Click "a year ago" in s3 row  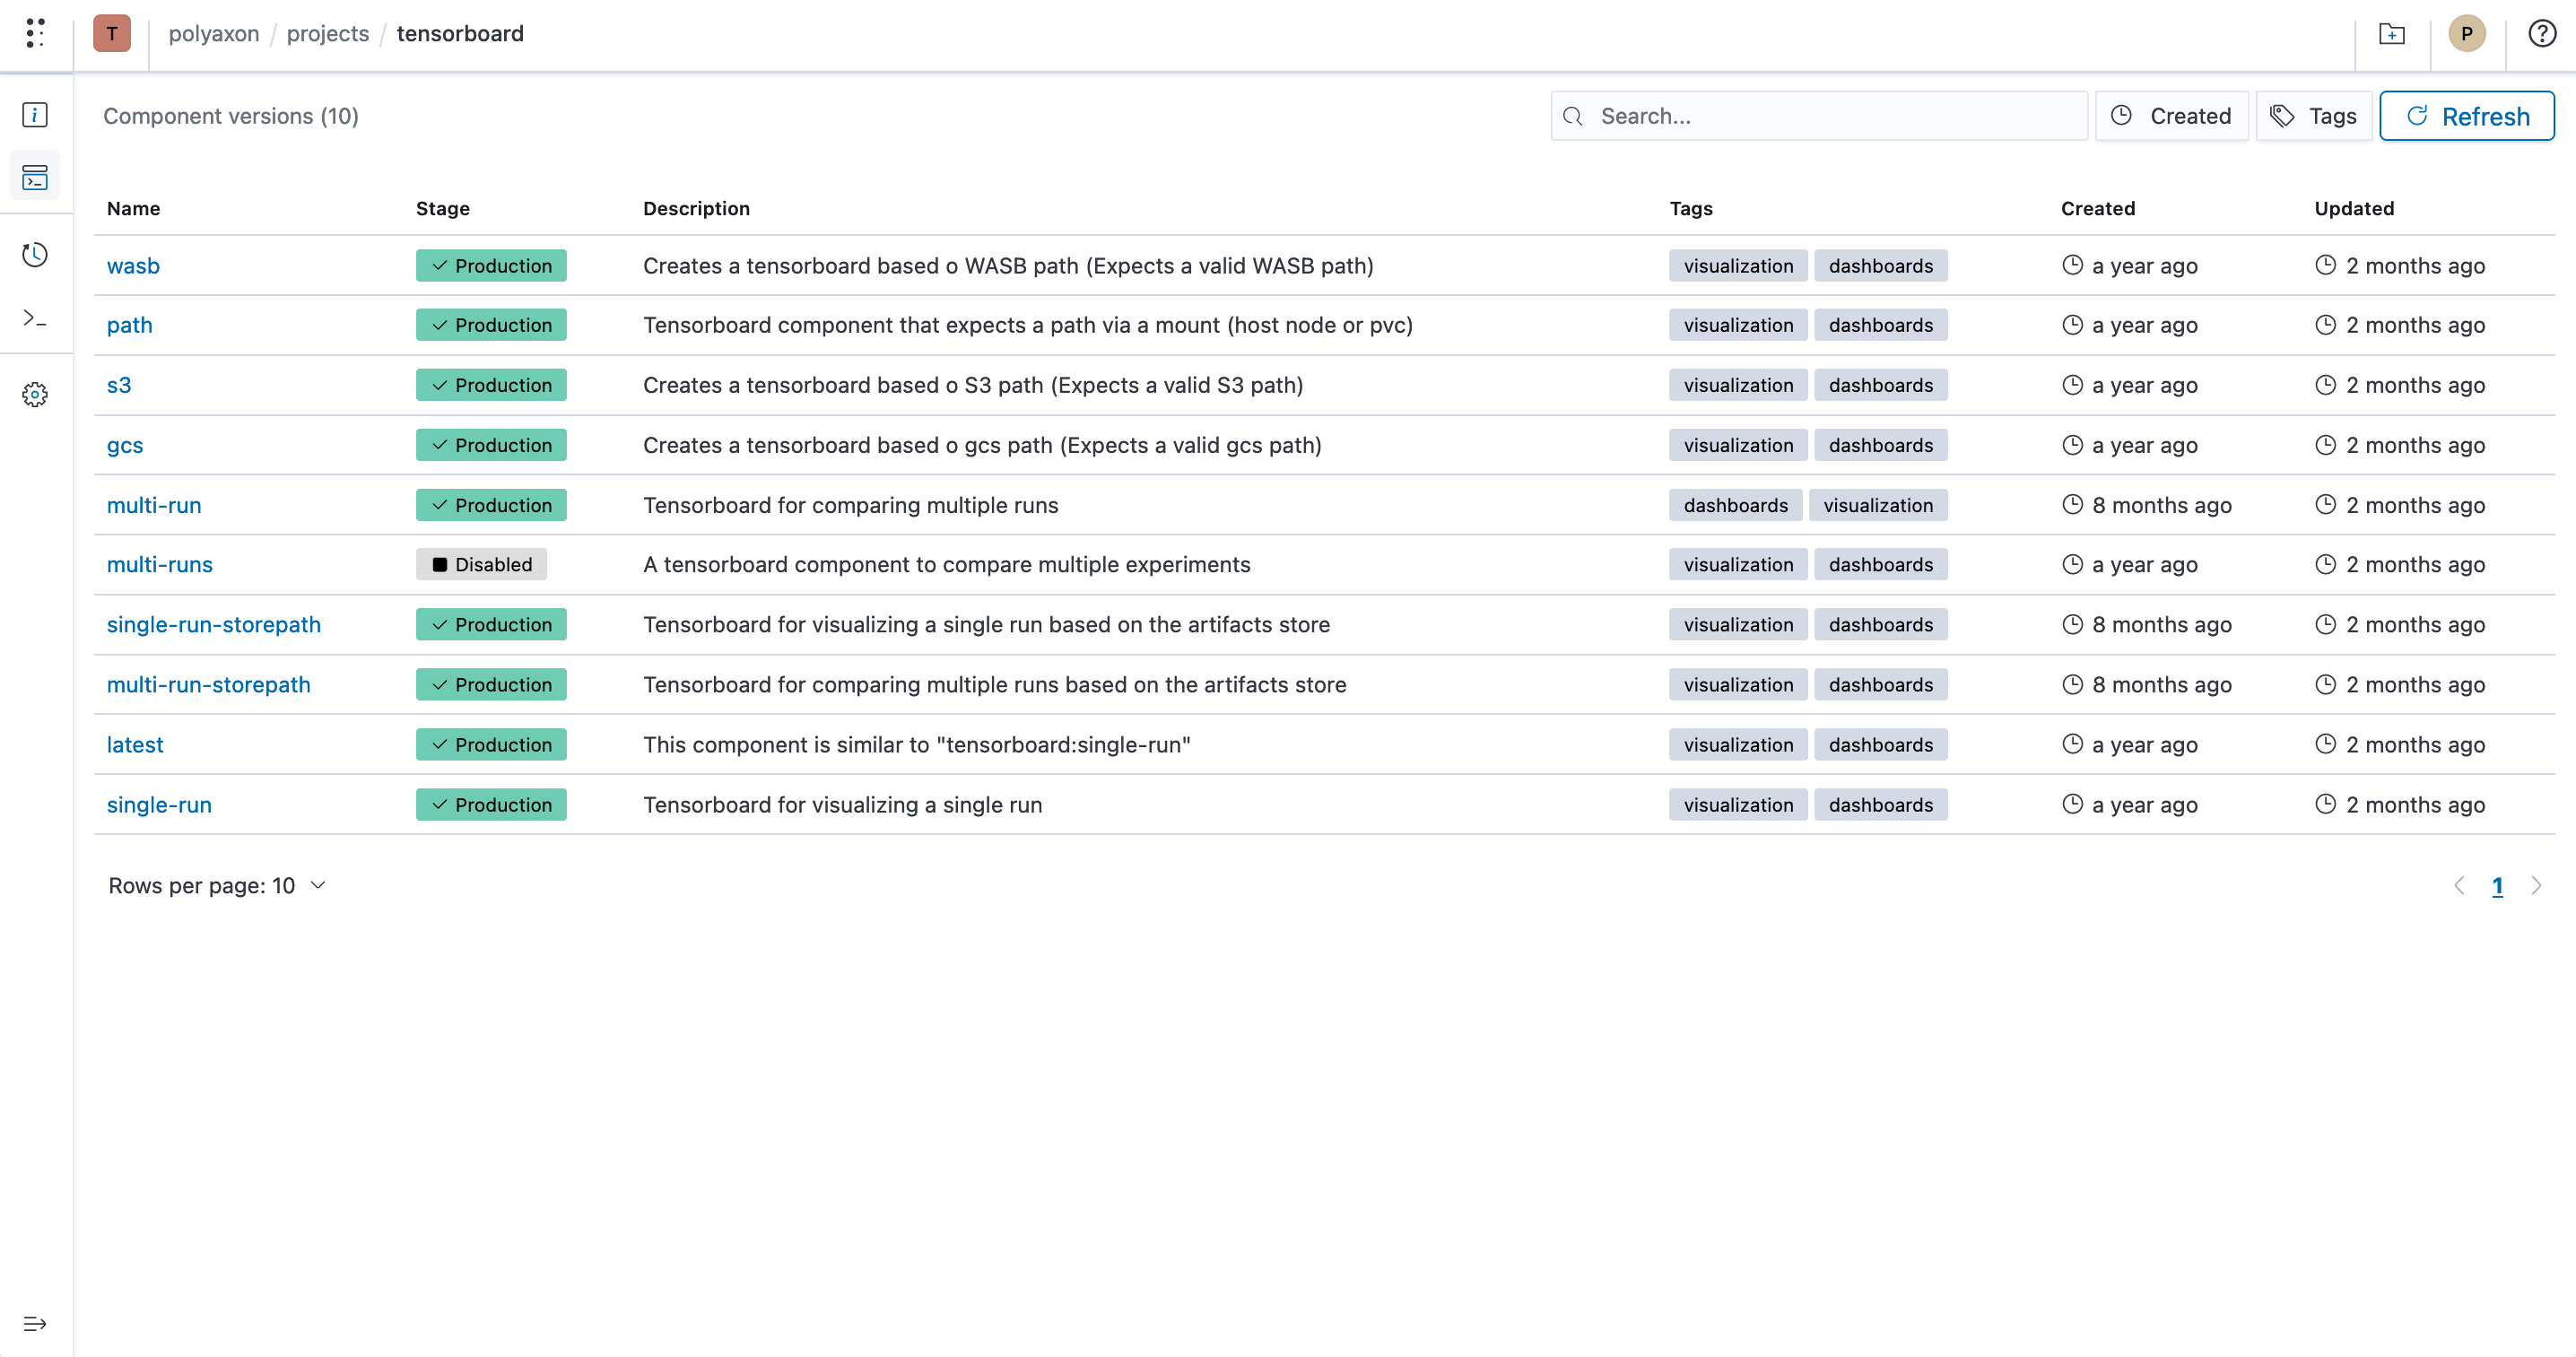2145,385
